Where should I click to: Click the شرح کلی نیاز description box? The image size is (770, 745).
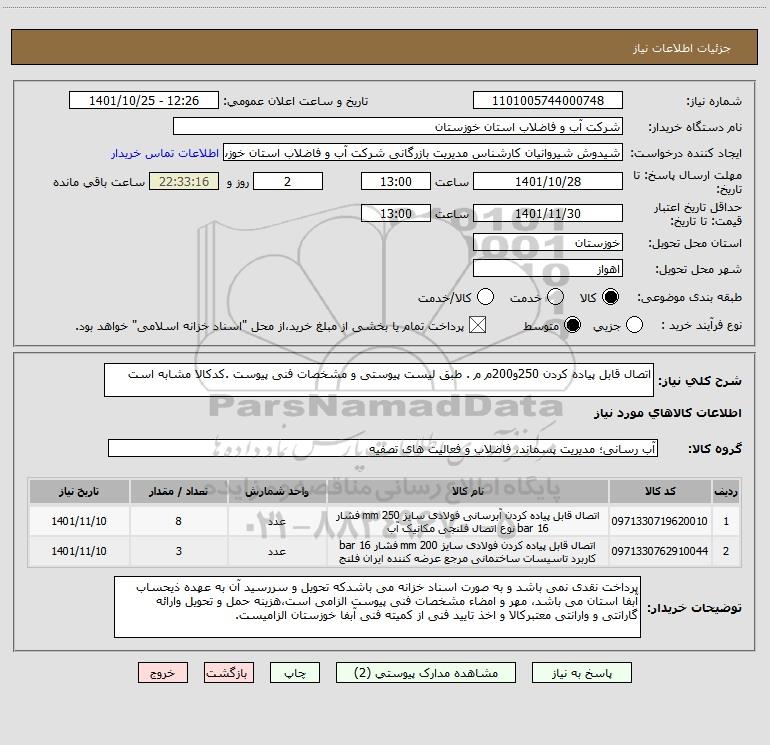click(x=379, y=380)
